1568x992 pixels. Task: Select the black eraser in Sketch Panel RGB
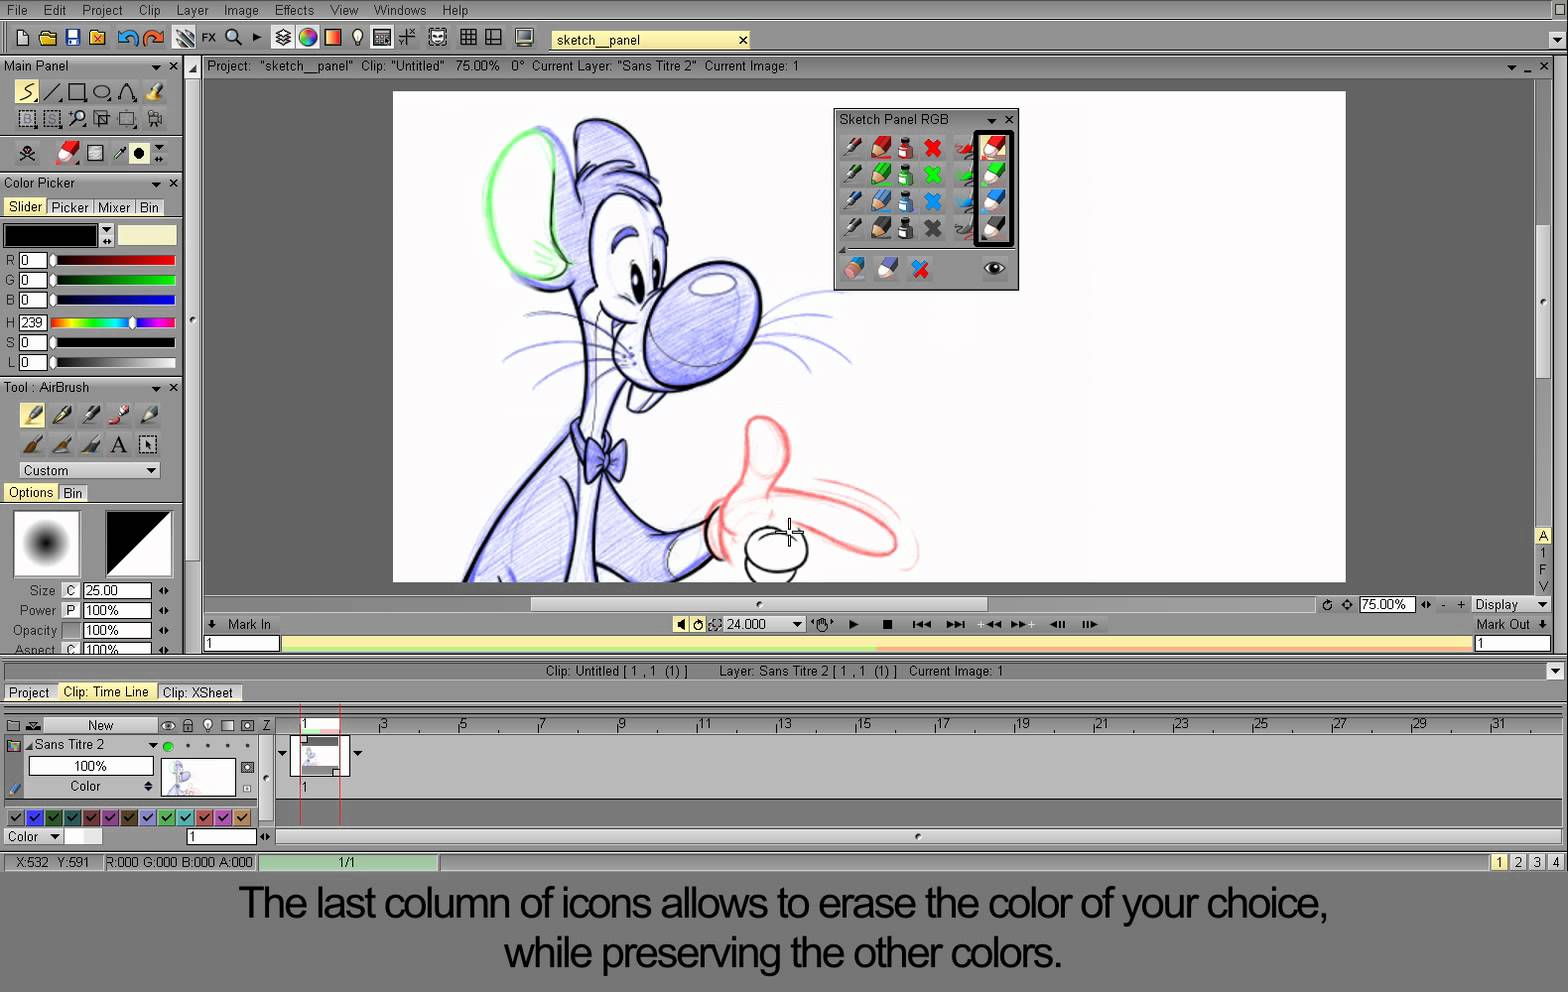tap(993, 229)
